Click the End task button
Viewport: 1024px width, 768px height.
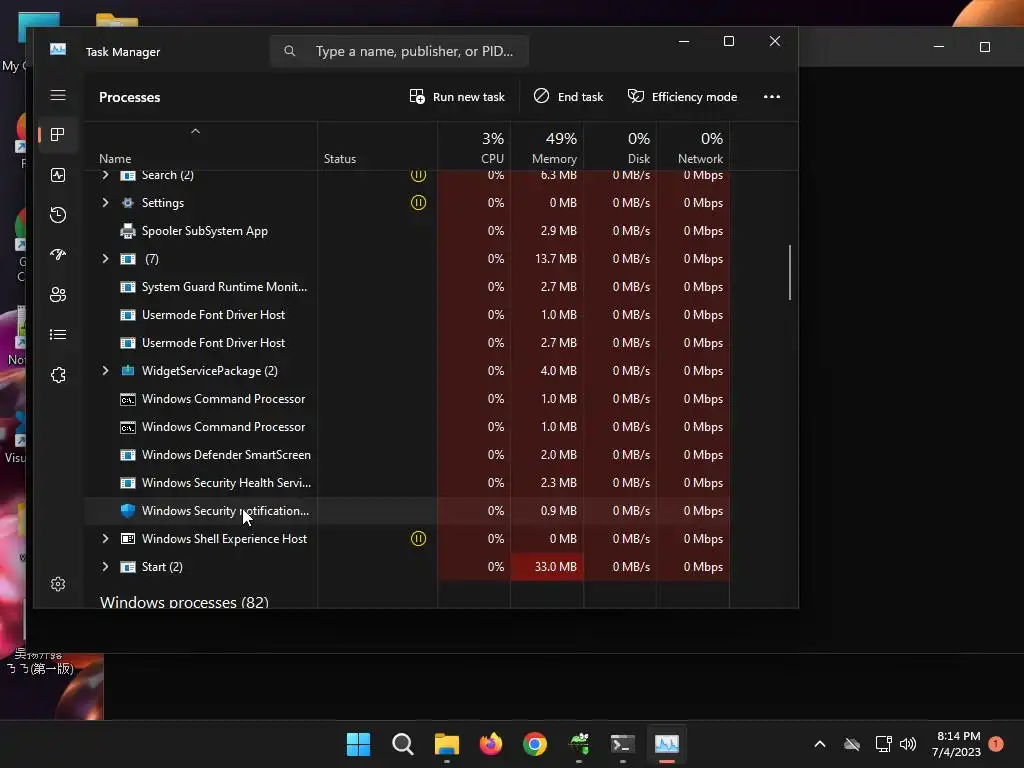click(x=568, y=97)
